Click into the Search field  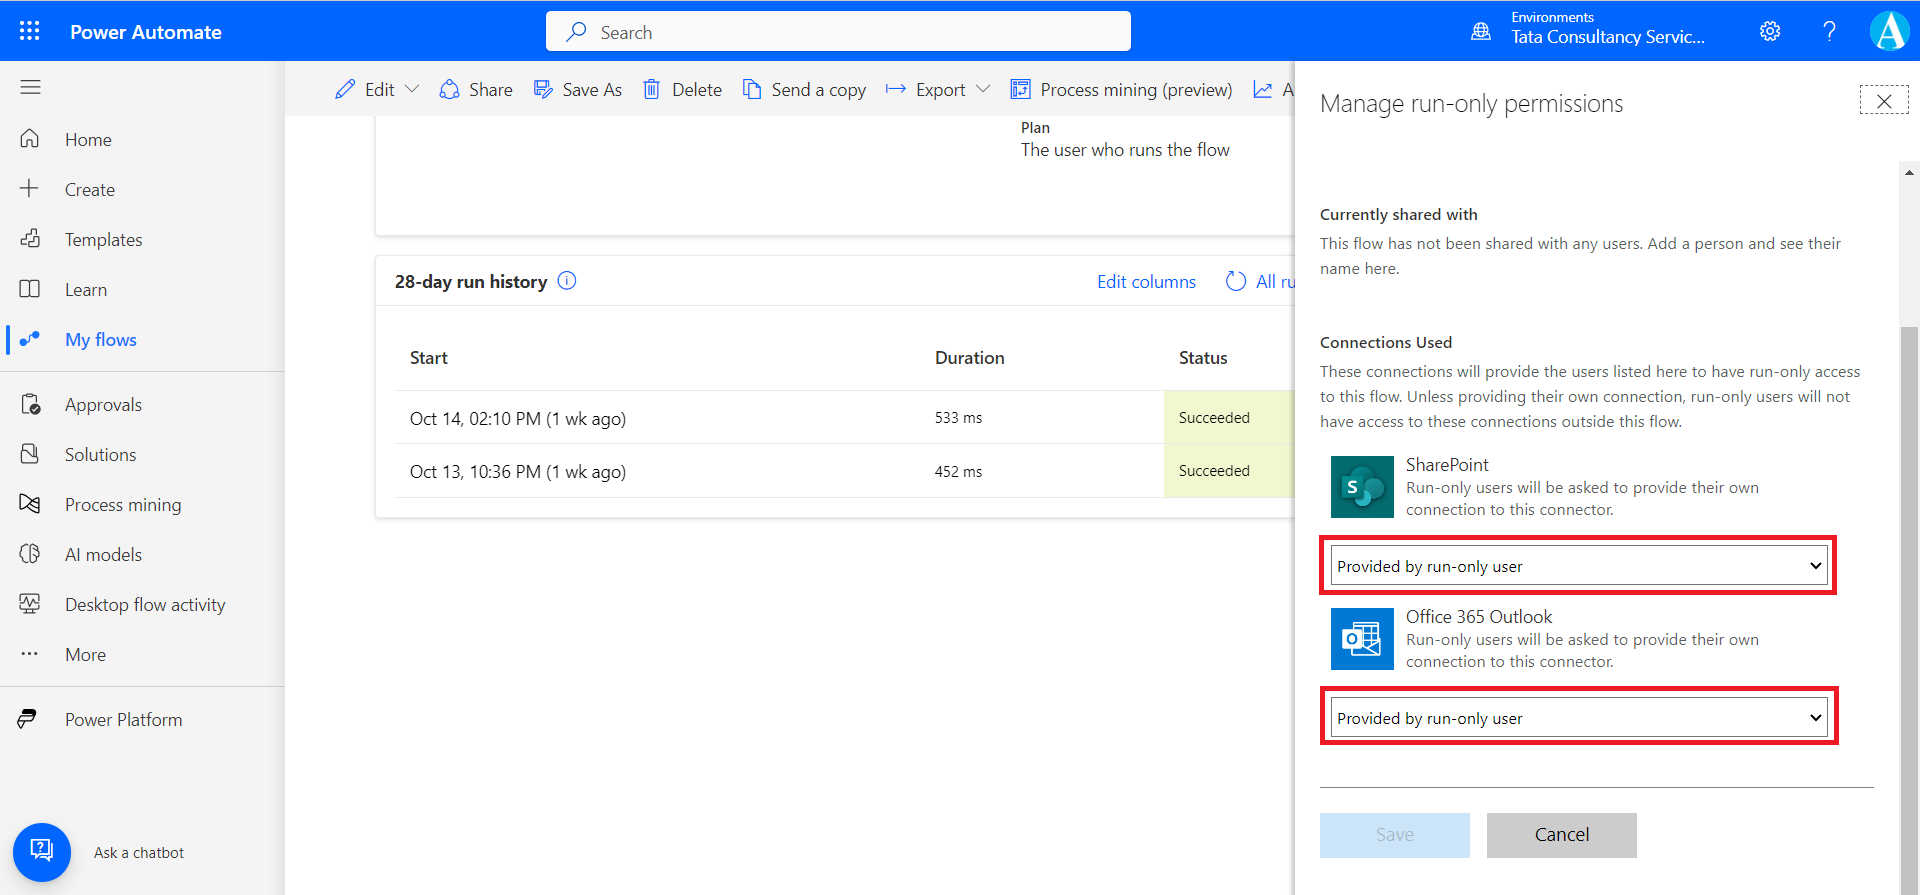click(x=838, y=32)
